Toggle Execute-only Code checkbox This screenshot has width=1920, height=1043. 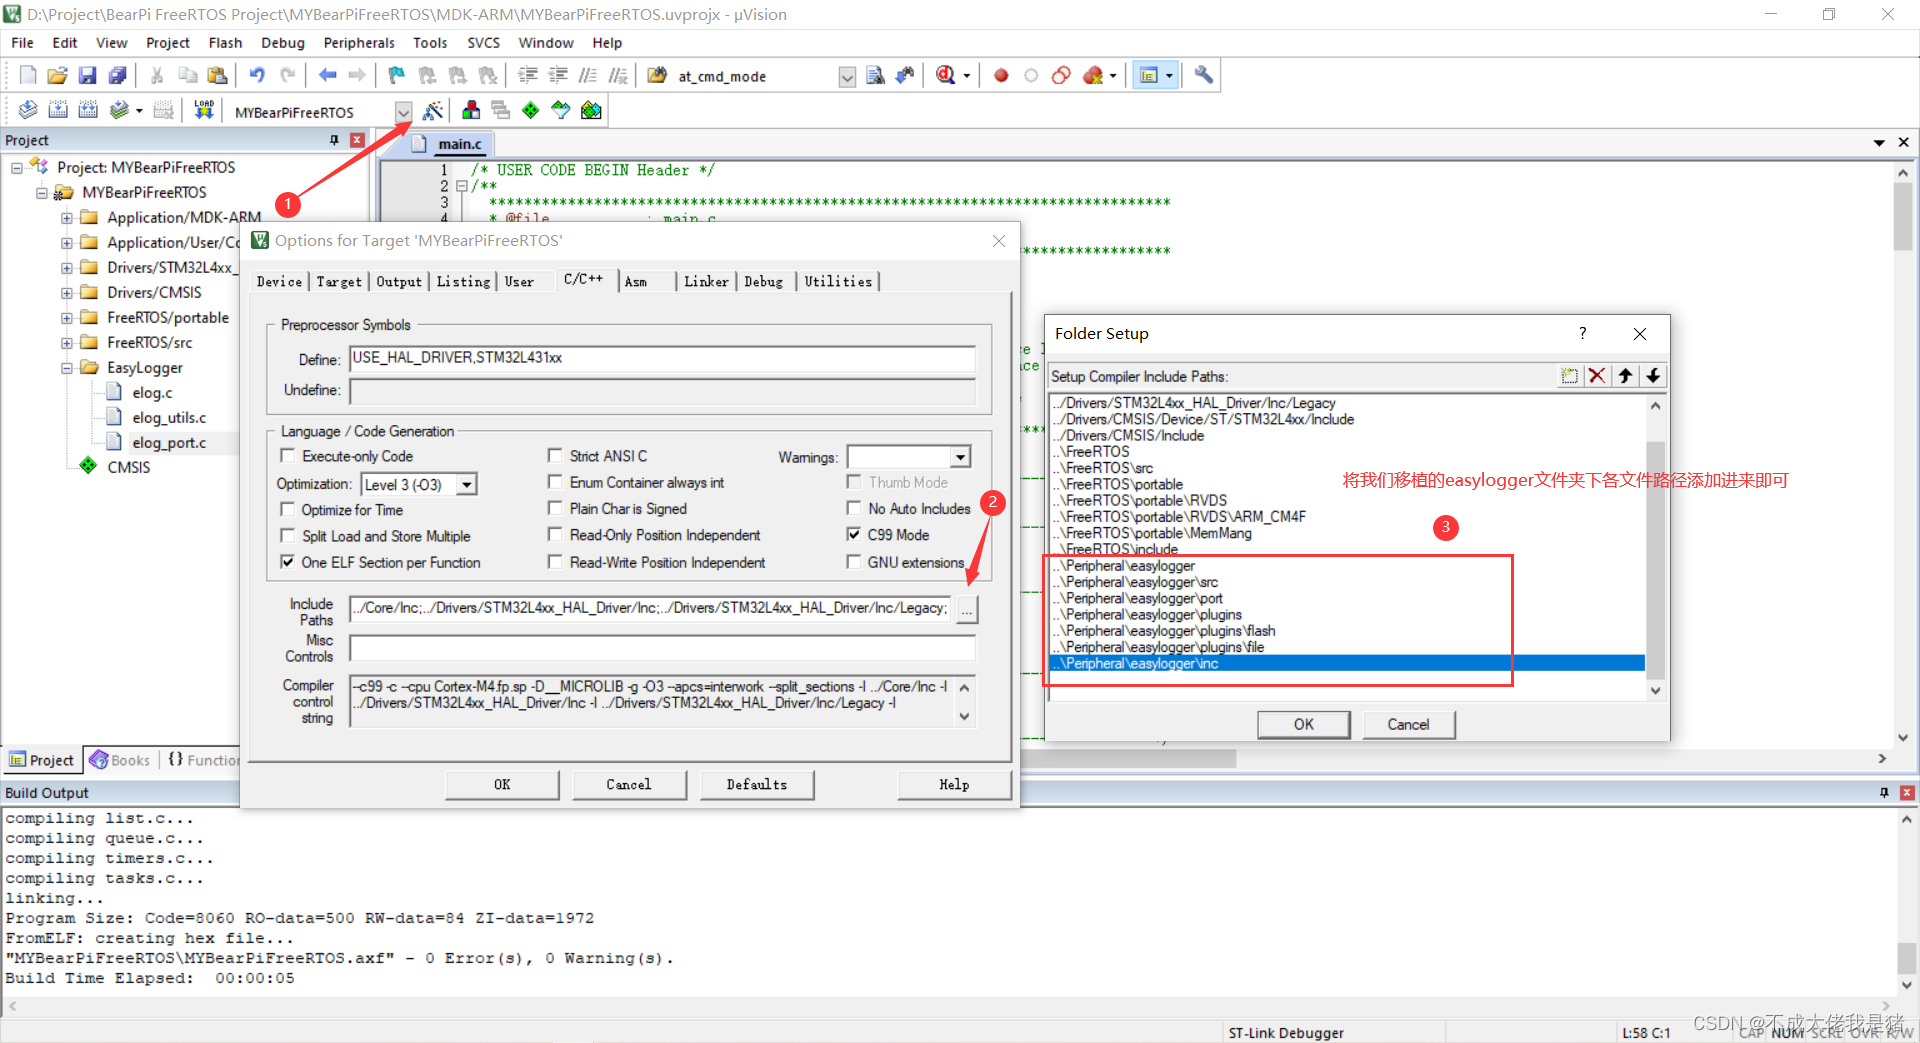pyautogui.click(x=288, y=456)
